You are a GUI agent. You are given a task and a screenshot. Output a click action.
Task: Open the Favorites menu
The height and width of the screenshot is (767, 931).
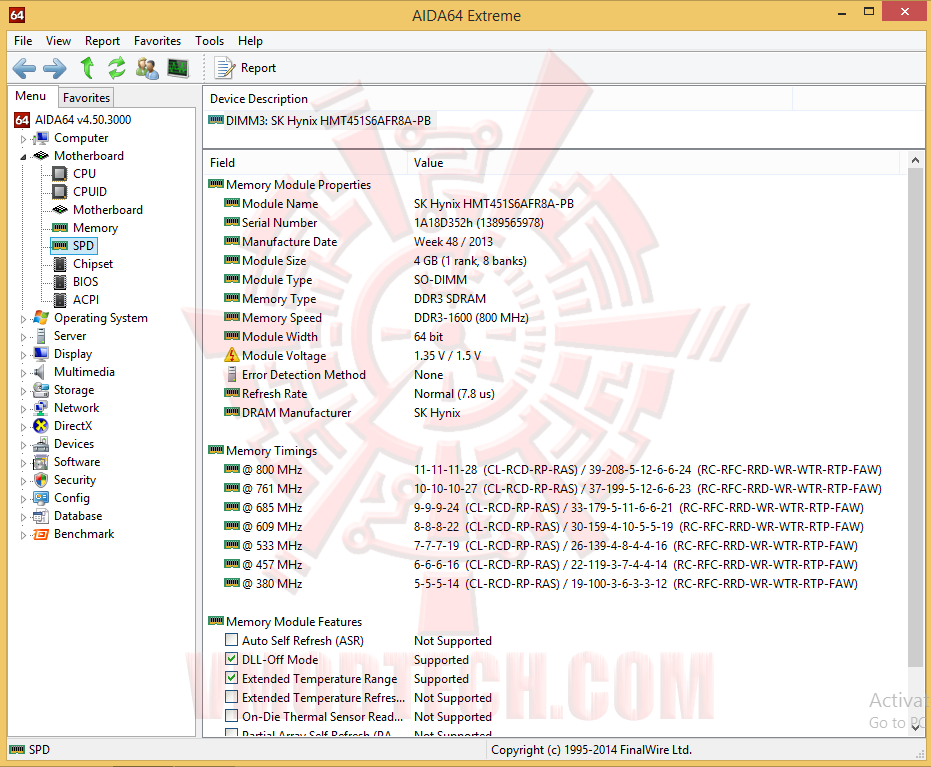[157, 41]
